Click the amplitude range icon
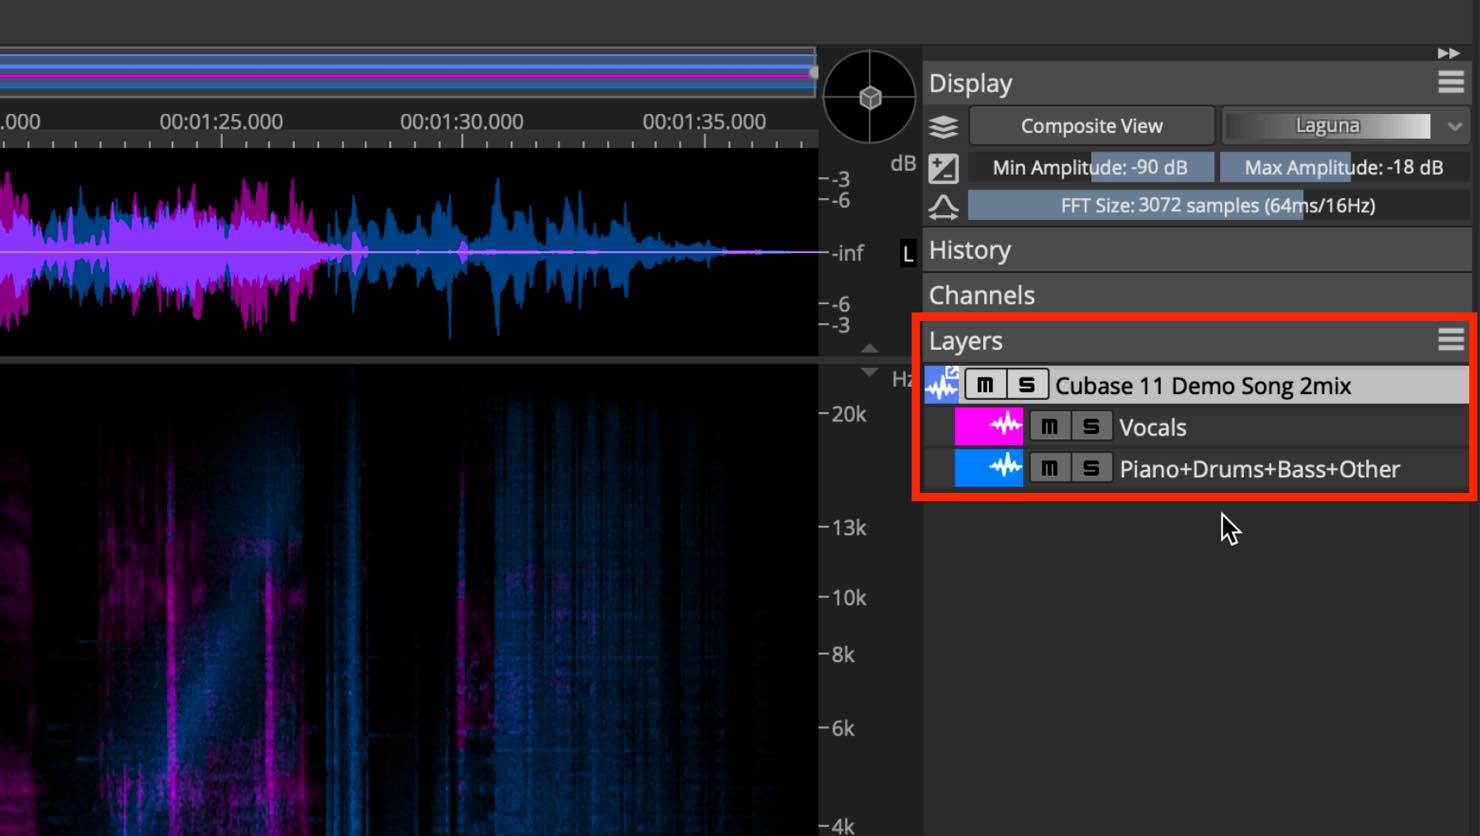 click(x=943, y=168)
